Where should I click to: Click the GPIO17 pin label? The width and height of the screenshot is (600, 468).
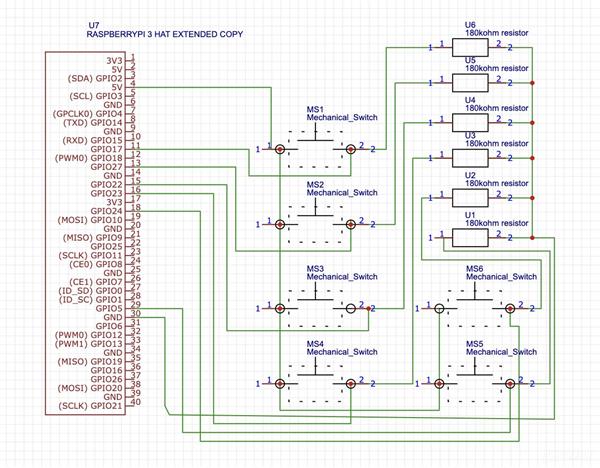point(106,149)
